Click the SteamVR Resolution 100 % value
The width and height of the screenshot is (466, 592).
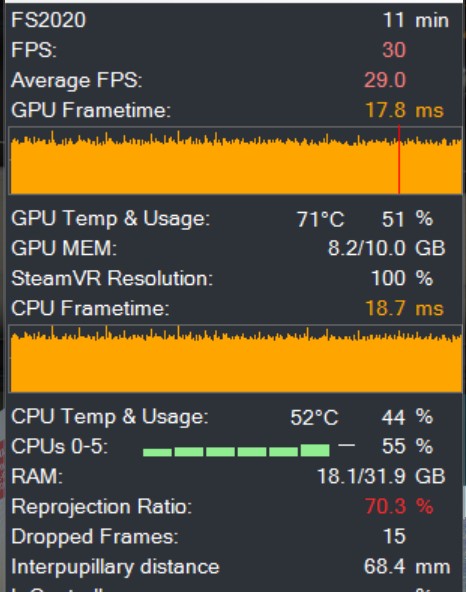[x=402, y=278]
